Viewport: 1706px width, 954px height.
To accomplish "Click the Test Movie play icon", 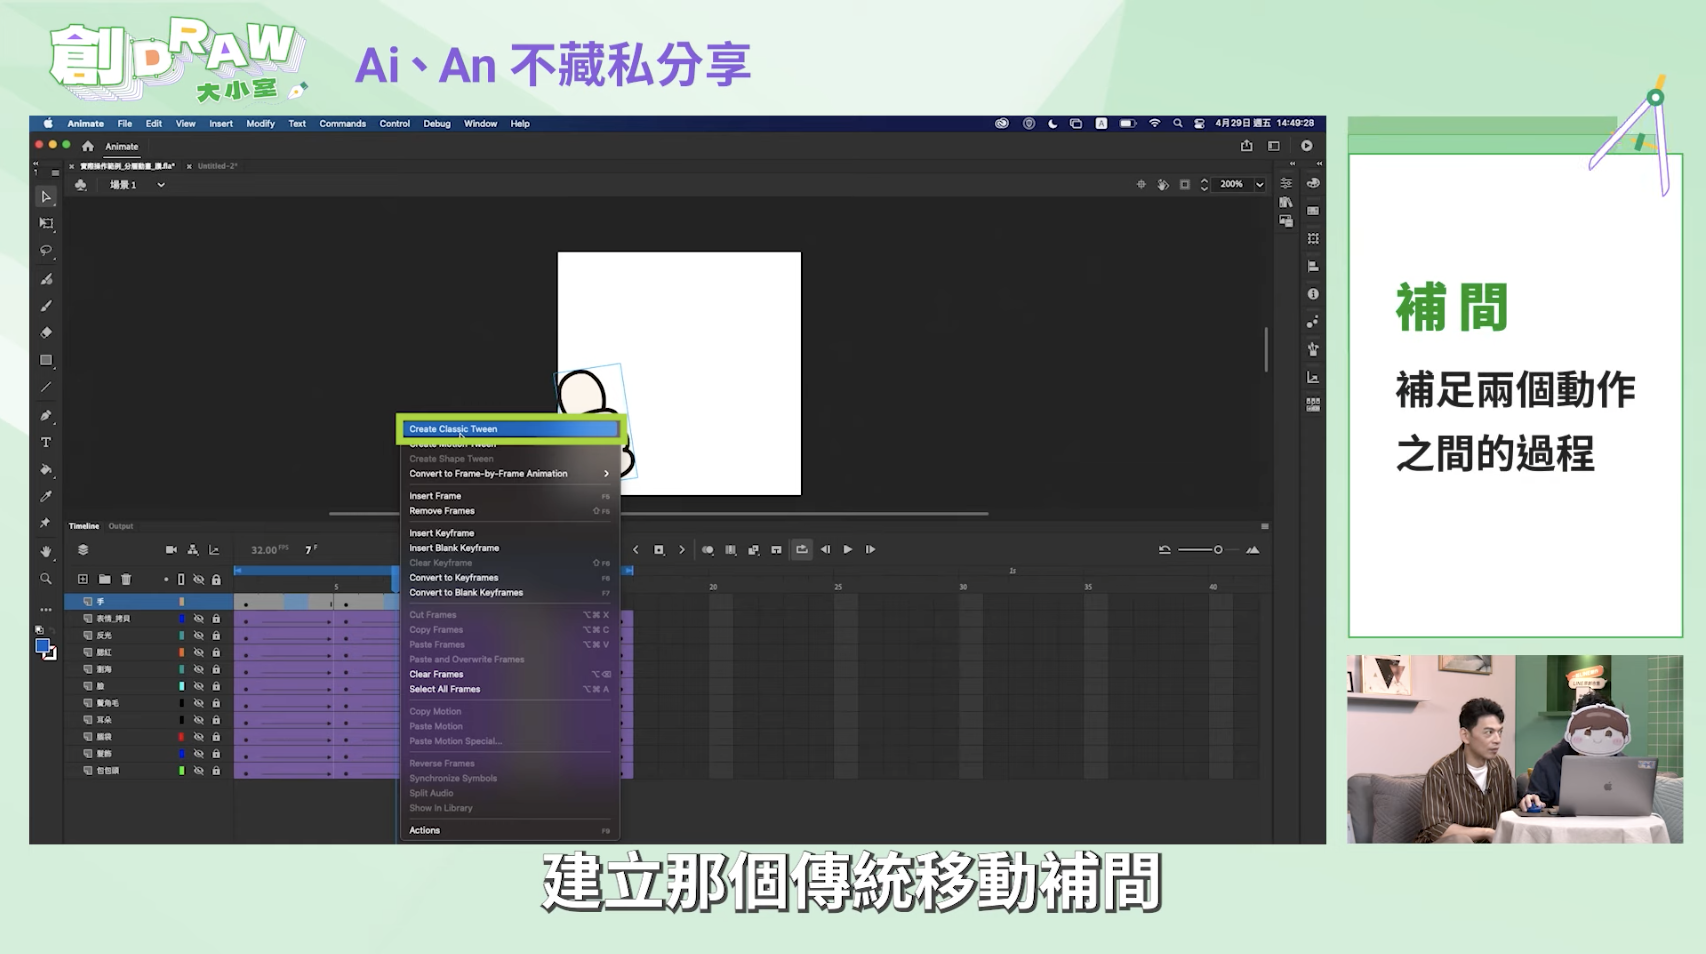I will [1307, 146].
